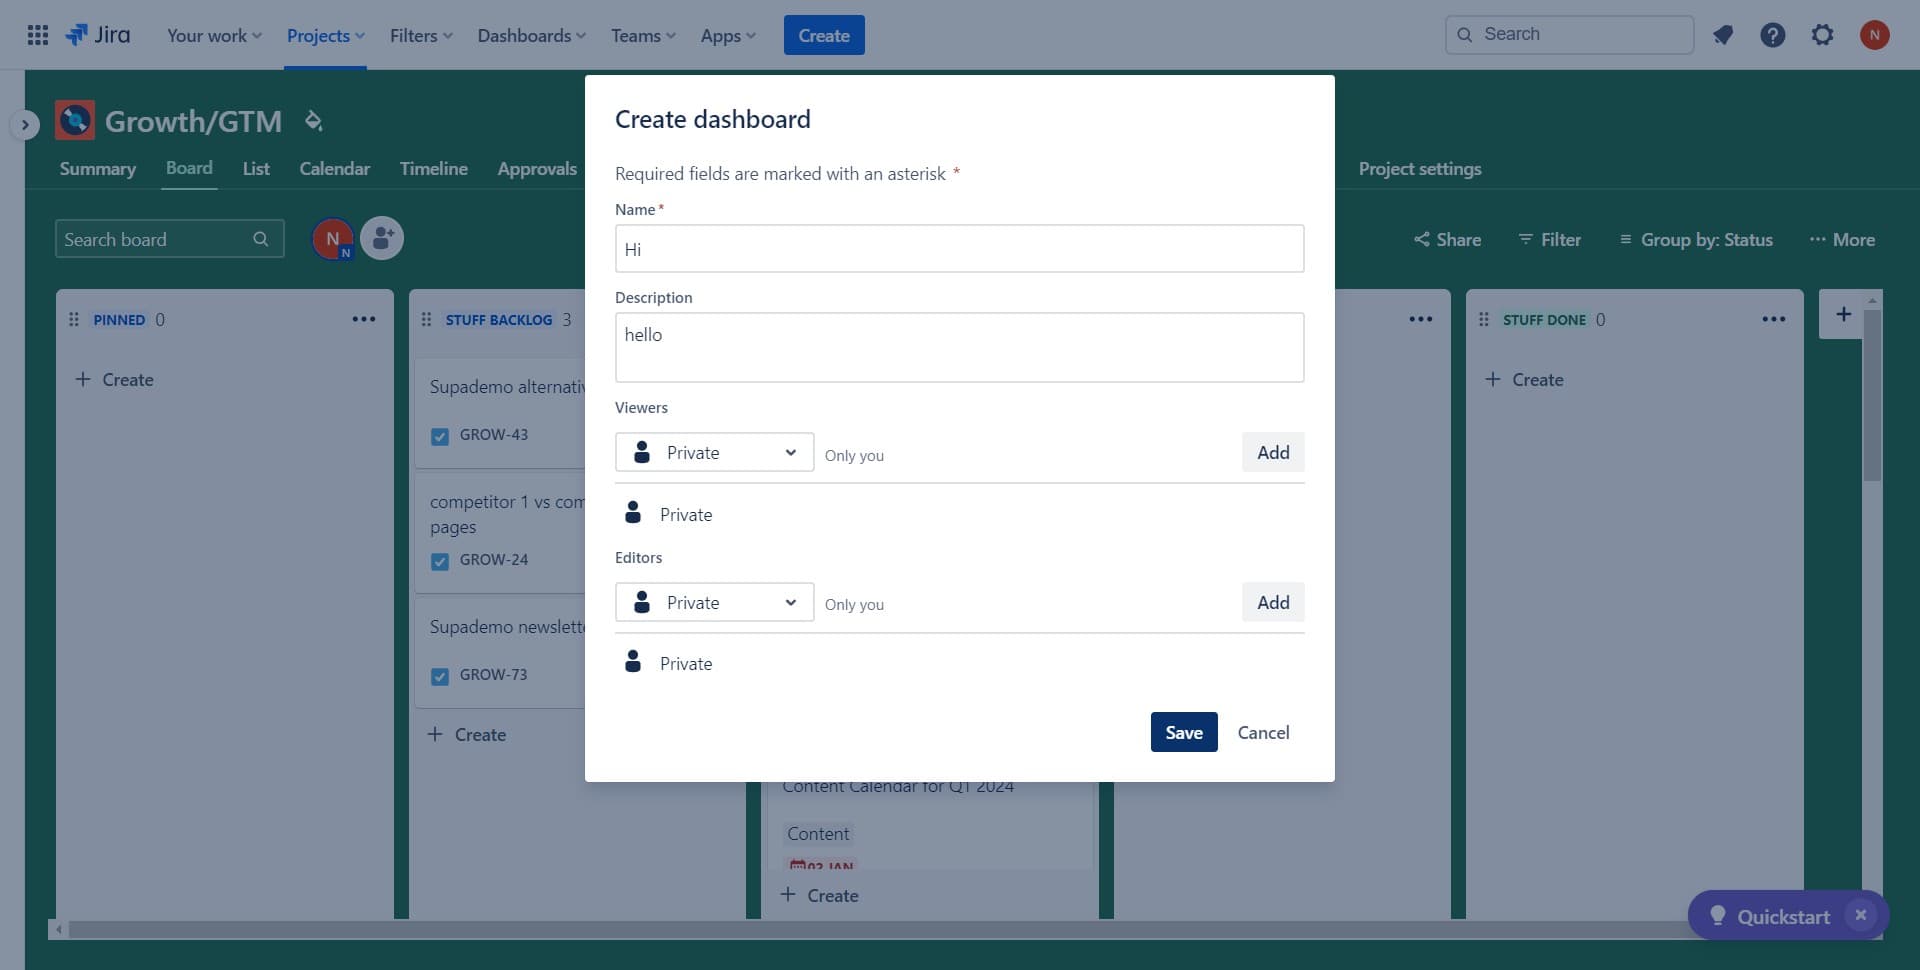Click the add people icon on board
This screenshot has height=970, width=1920.
coord(382,239)
